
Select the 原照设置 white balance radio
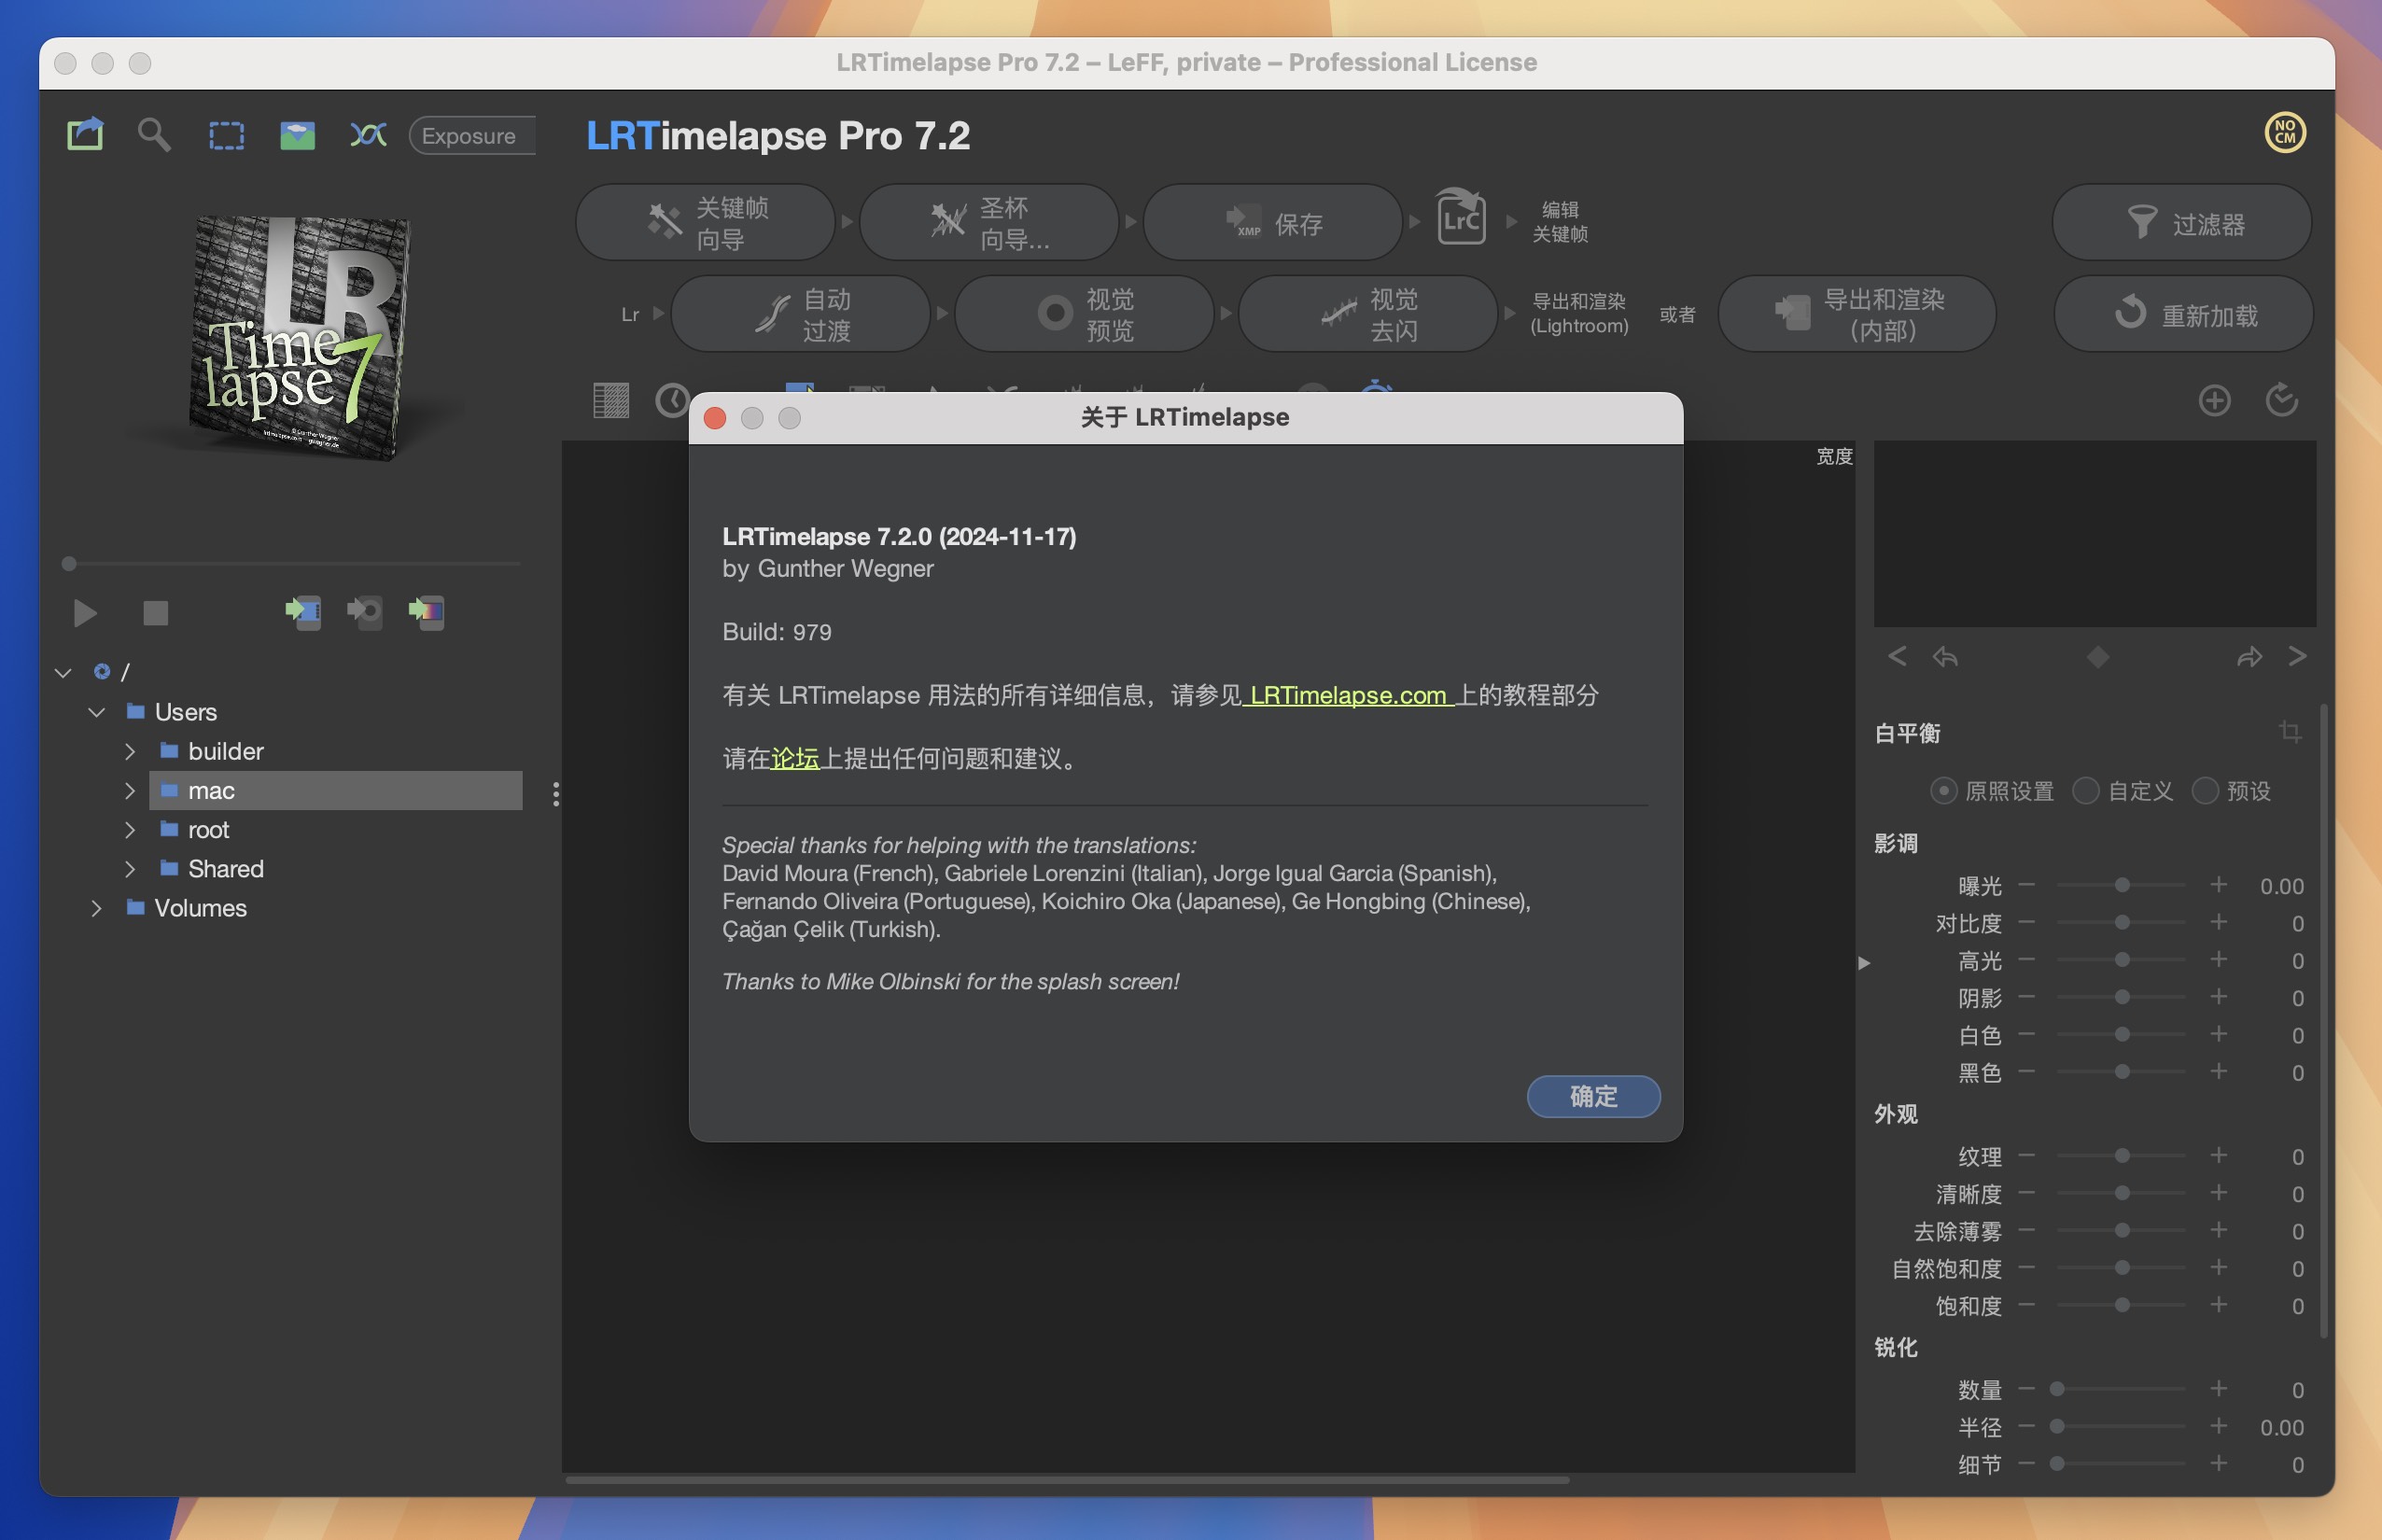(x=1943, y=791)
